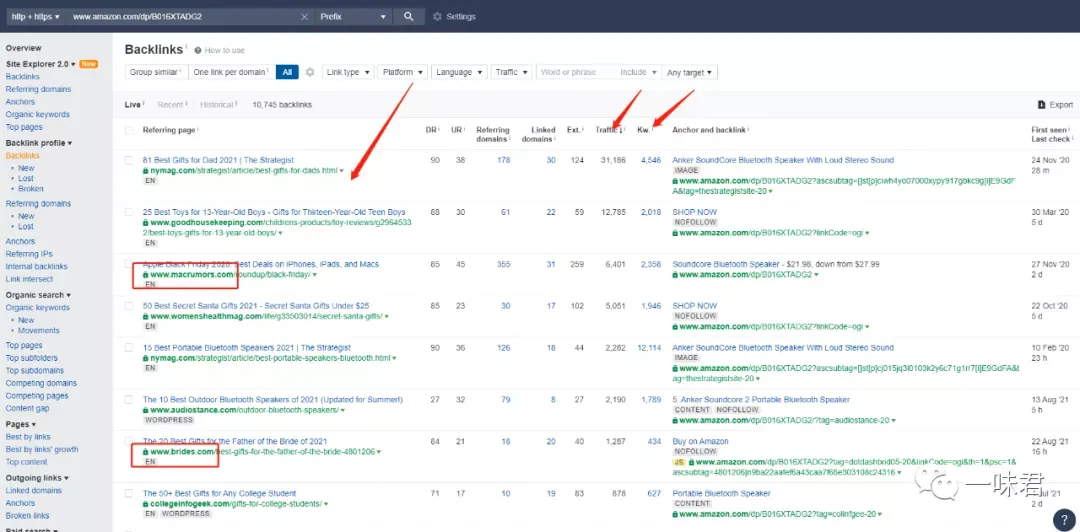The image size is (1080, 532).
Task: Expand the nymag.com best-gifts-for-dads URL caret
Action: click(x=341, y=171)
